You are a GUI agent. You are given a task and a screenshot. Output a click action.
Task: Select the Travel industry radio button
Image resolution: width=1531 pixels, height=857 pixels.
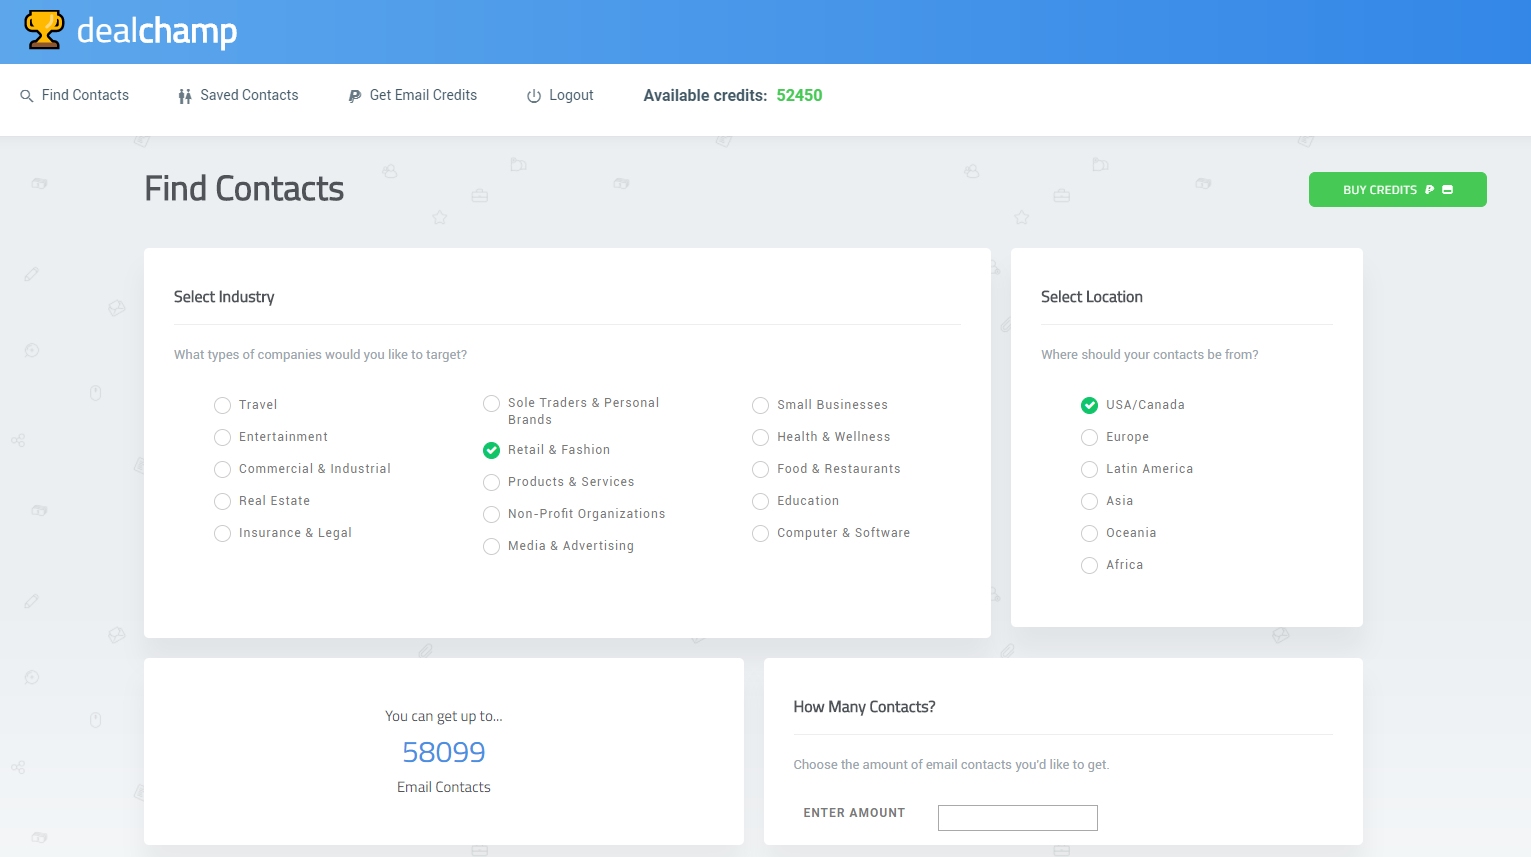point(222,405)
